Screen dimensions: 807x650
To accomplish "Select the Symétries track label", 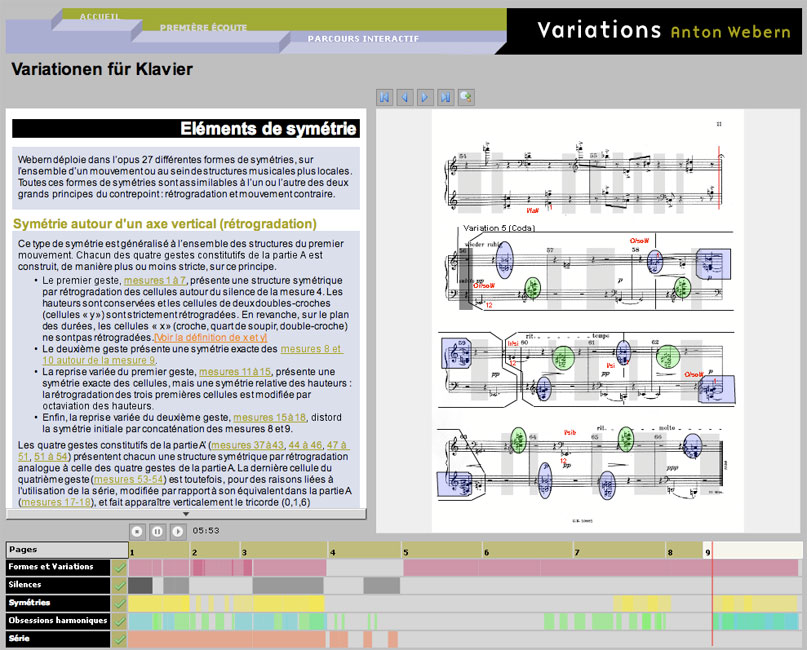I will tap(58, 603).
